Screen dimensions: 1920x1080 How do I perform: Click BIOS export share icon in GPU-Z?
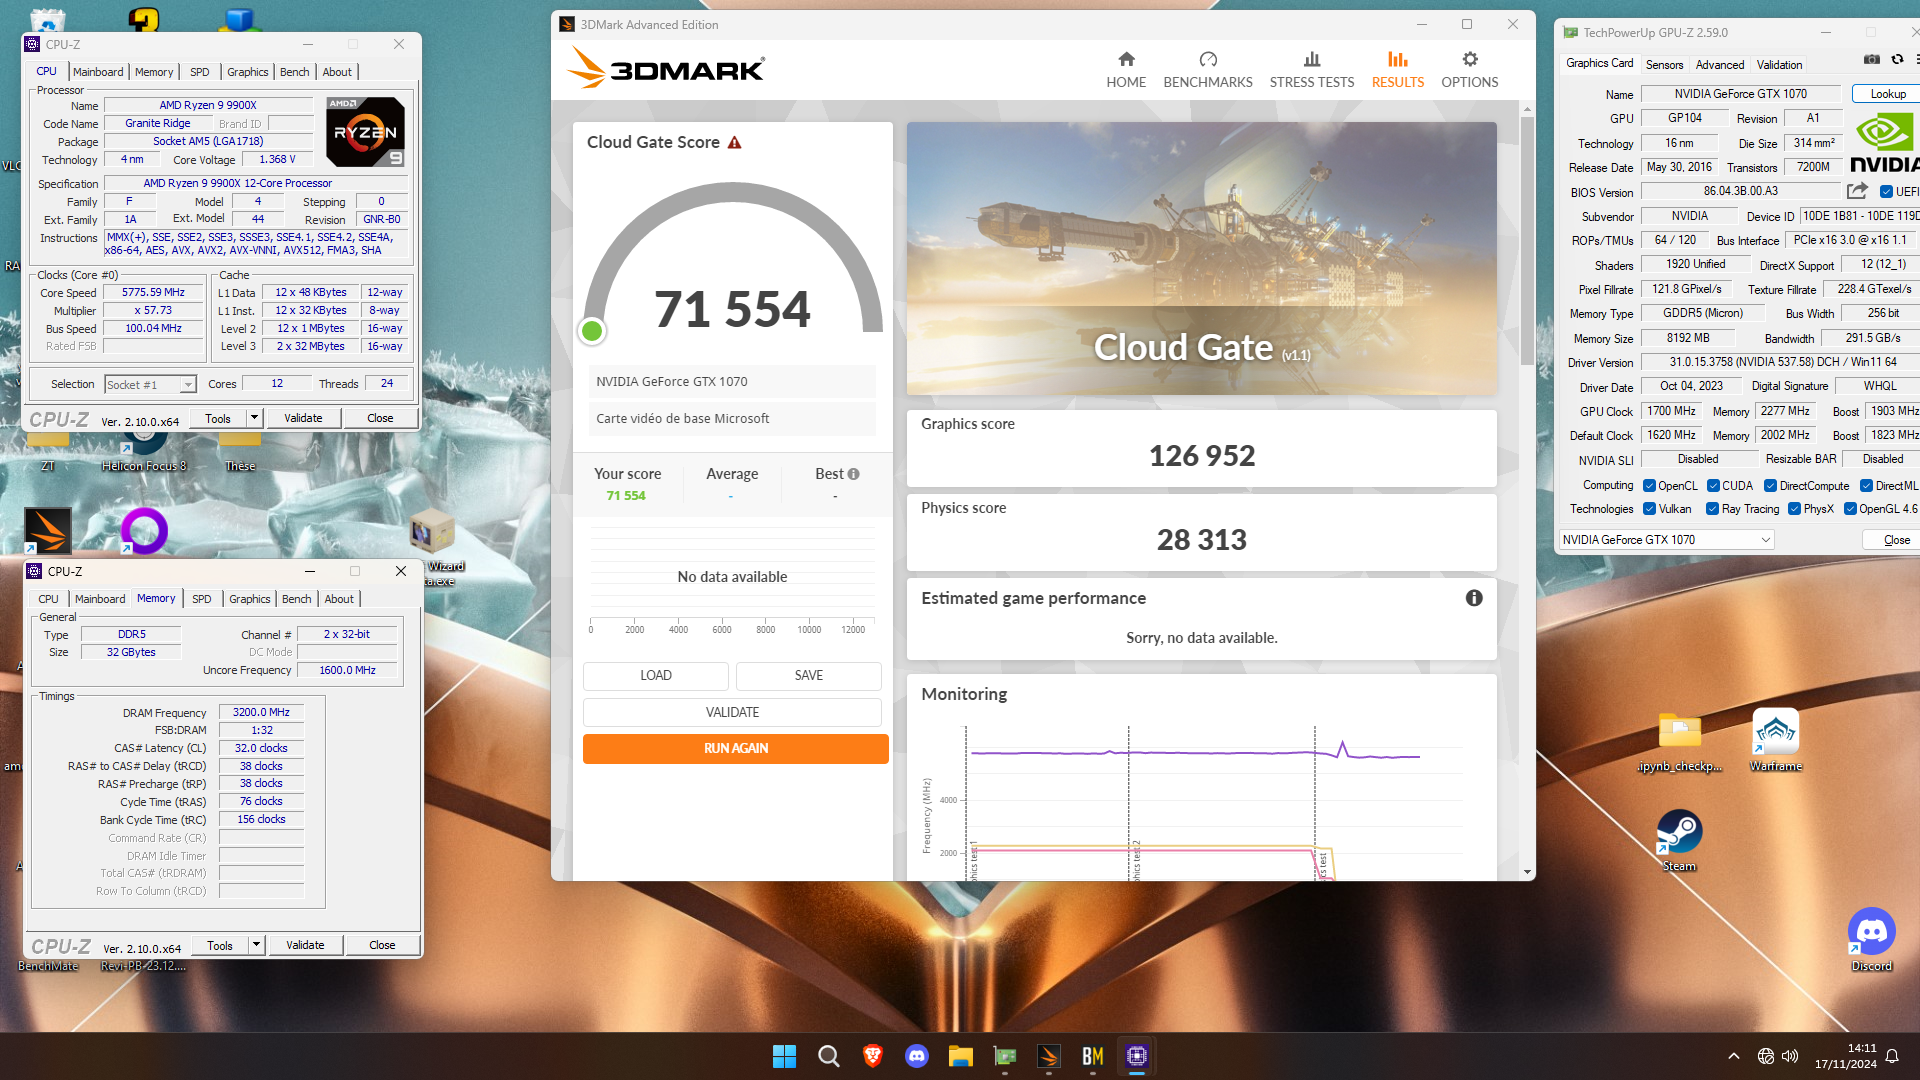[x=1858, y=191]
